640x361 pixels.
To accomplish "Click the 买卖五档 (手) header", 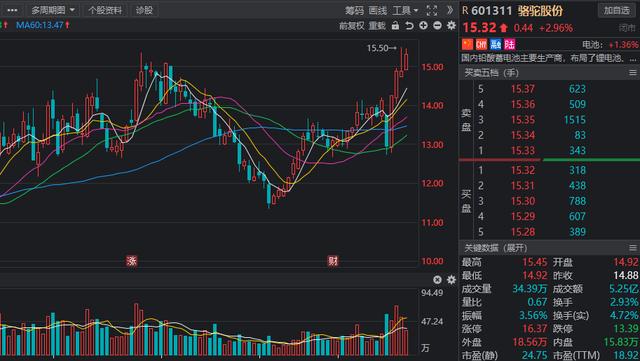I will (491, 73).
